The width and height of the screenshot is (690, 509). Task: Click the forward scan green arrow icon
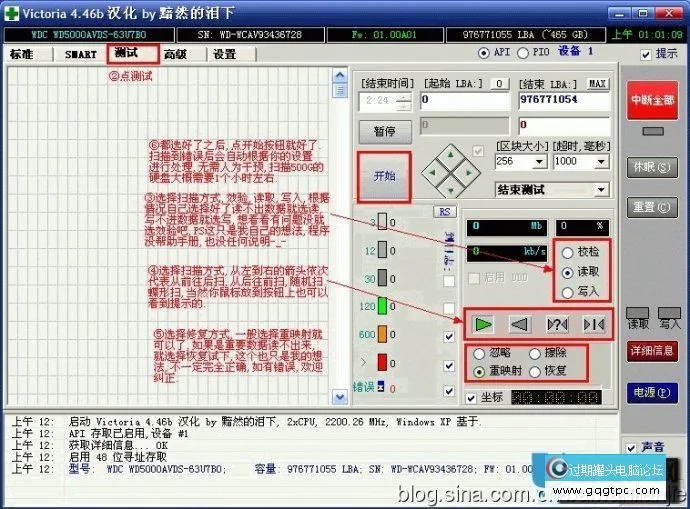pyautogui.click(x=483, y=324)
